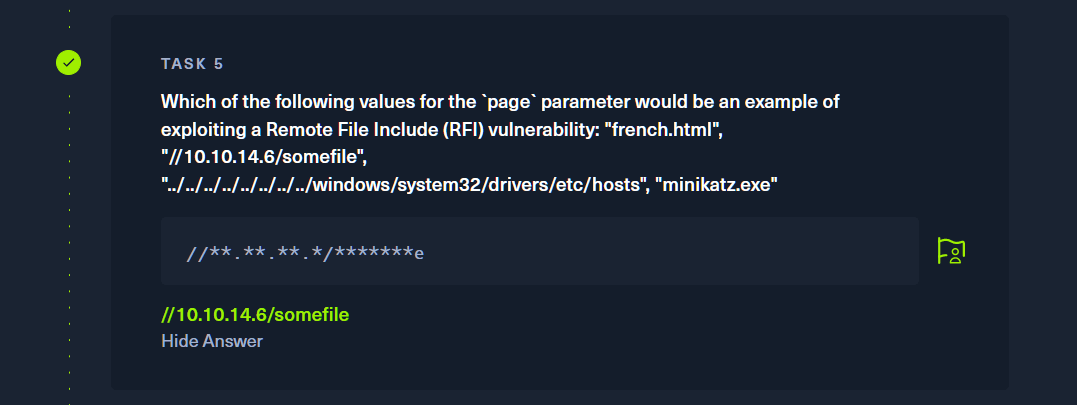Click the word "exploiting" in the question
1077x405 pixels.
(198, 129)
